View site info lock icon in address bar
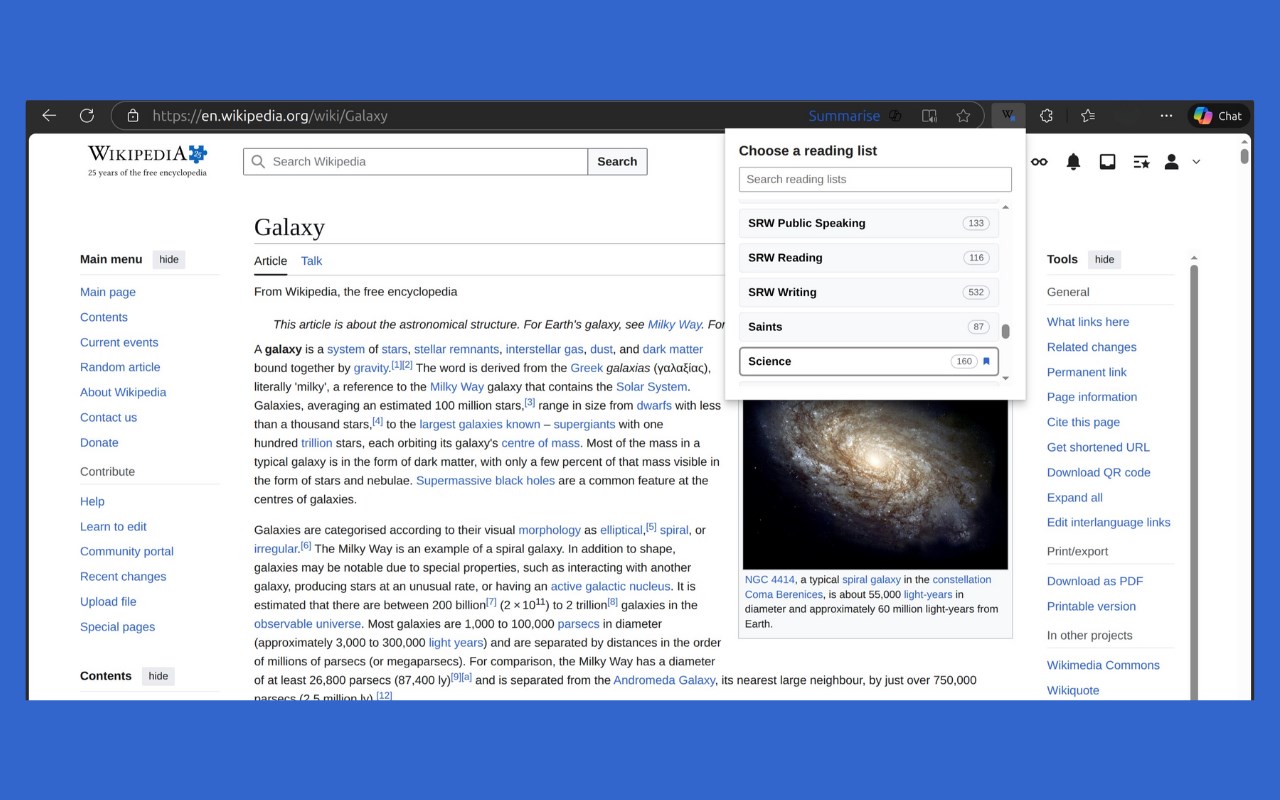The width and height of the screenshot is (1280, 800). (133, 116)
